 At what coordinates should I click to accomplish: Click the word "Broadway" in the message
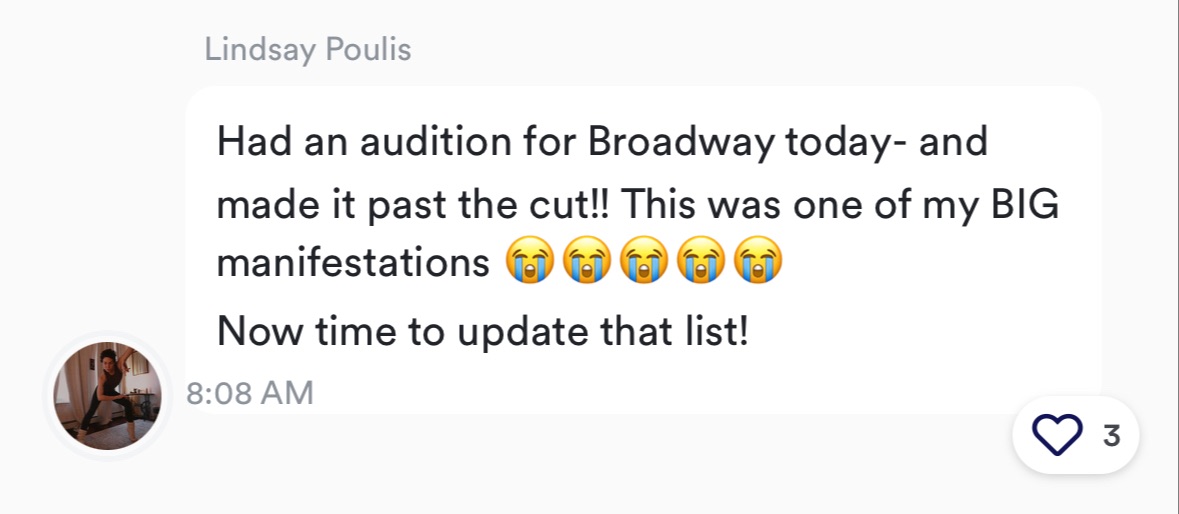(x=680, y=143)
